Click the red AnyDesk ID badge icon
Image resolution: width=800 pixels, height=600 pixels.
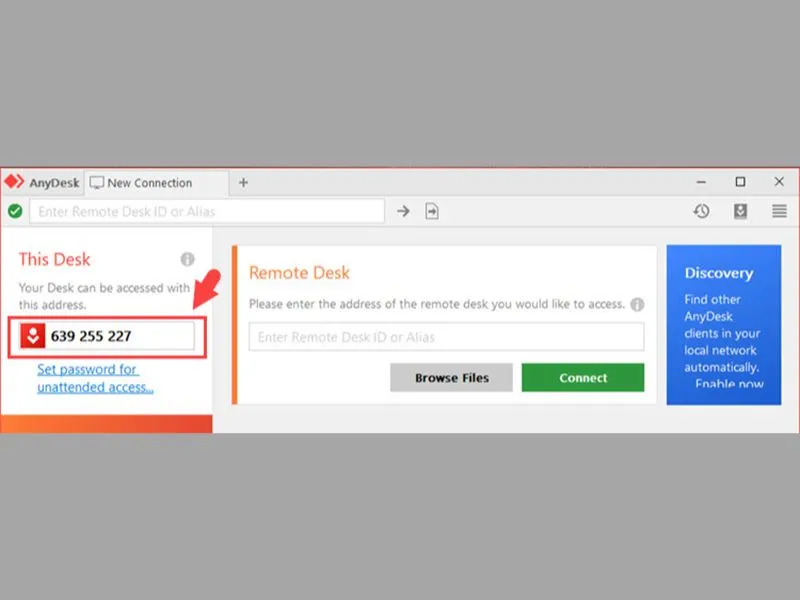coord(33,336)
